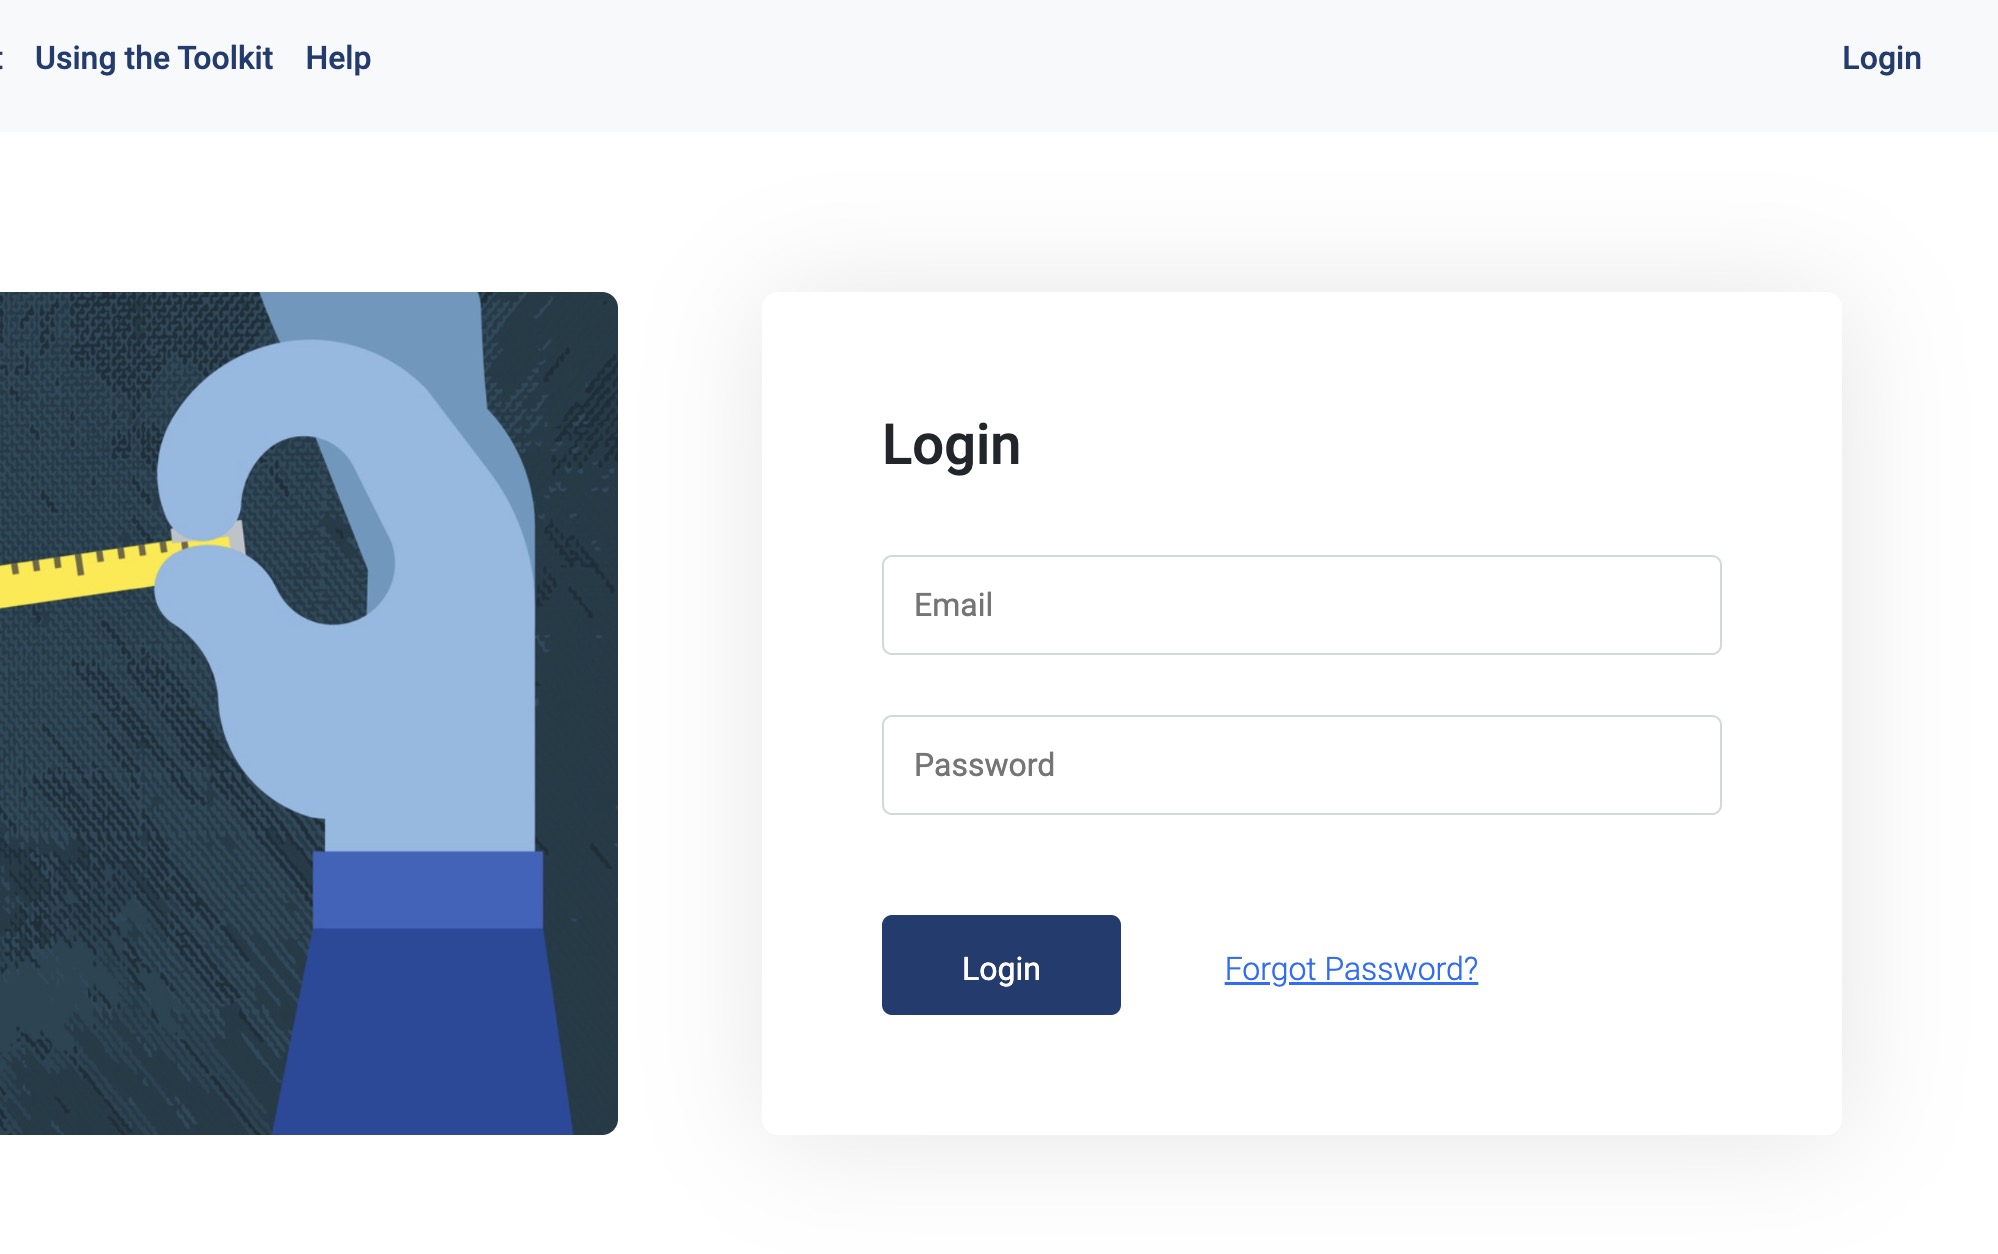This screenshot has width=1998, height=1254.
Task: Click blank header area between Help and Login
Action: coord(1100,60)
